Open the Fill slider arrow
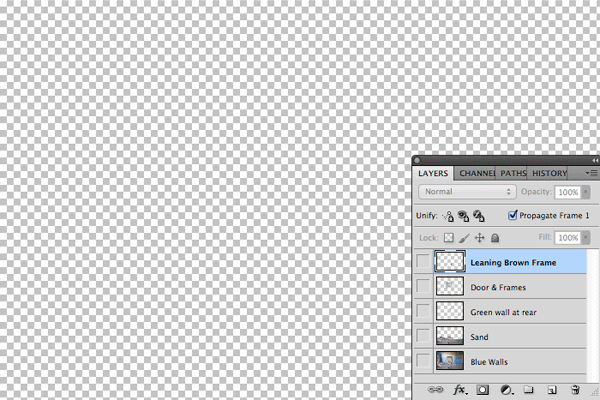600x400 pixels. pyautogui.click(x=585, y=238)
